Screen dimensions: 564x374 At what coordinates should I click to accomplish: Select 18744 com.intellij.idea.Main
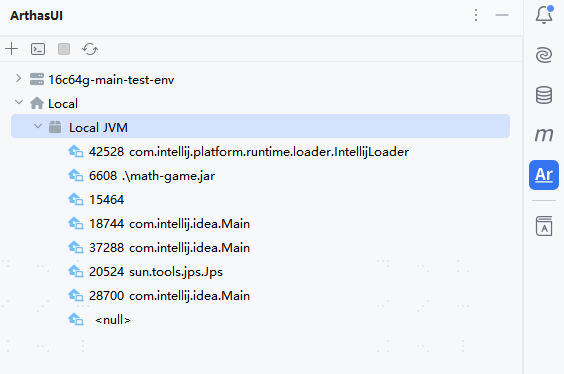tap(169, 224)
